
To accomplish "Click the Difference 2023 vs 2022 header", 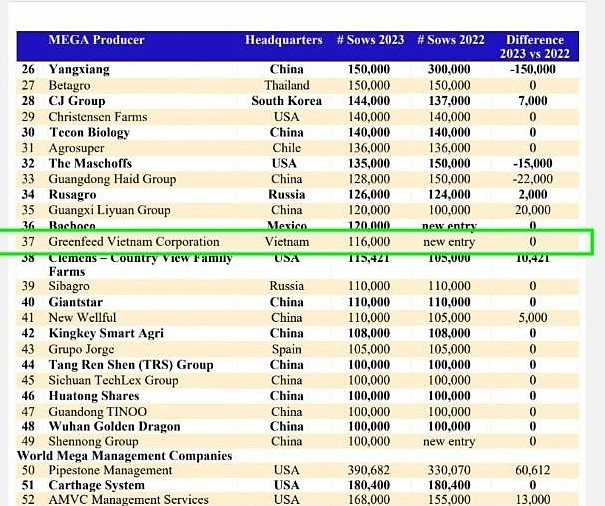I will coord(534,46).
